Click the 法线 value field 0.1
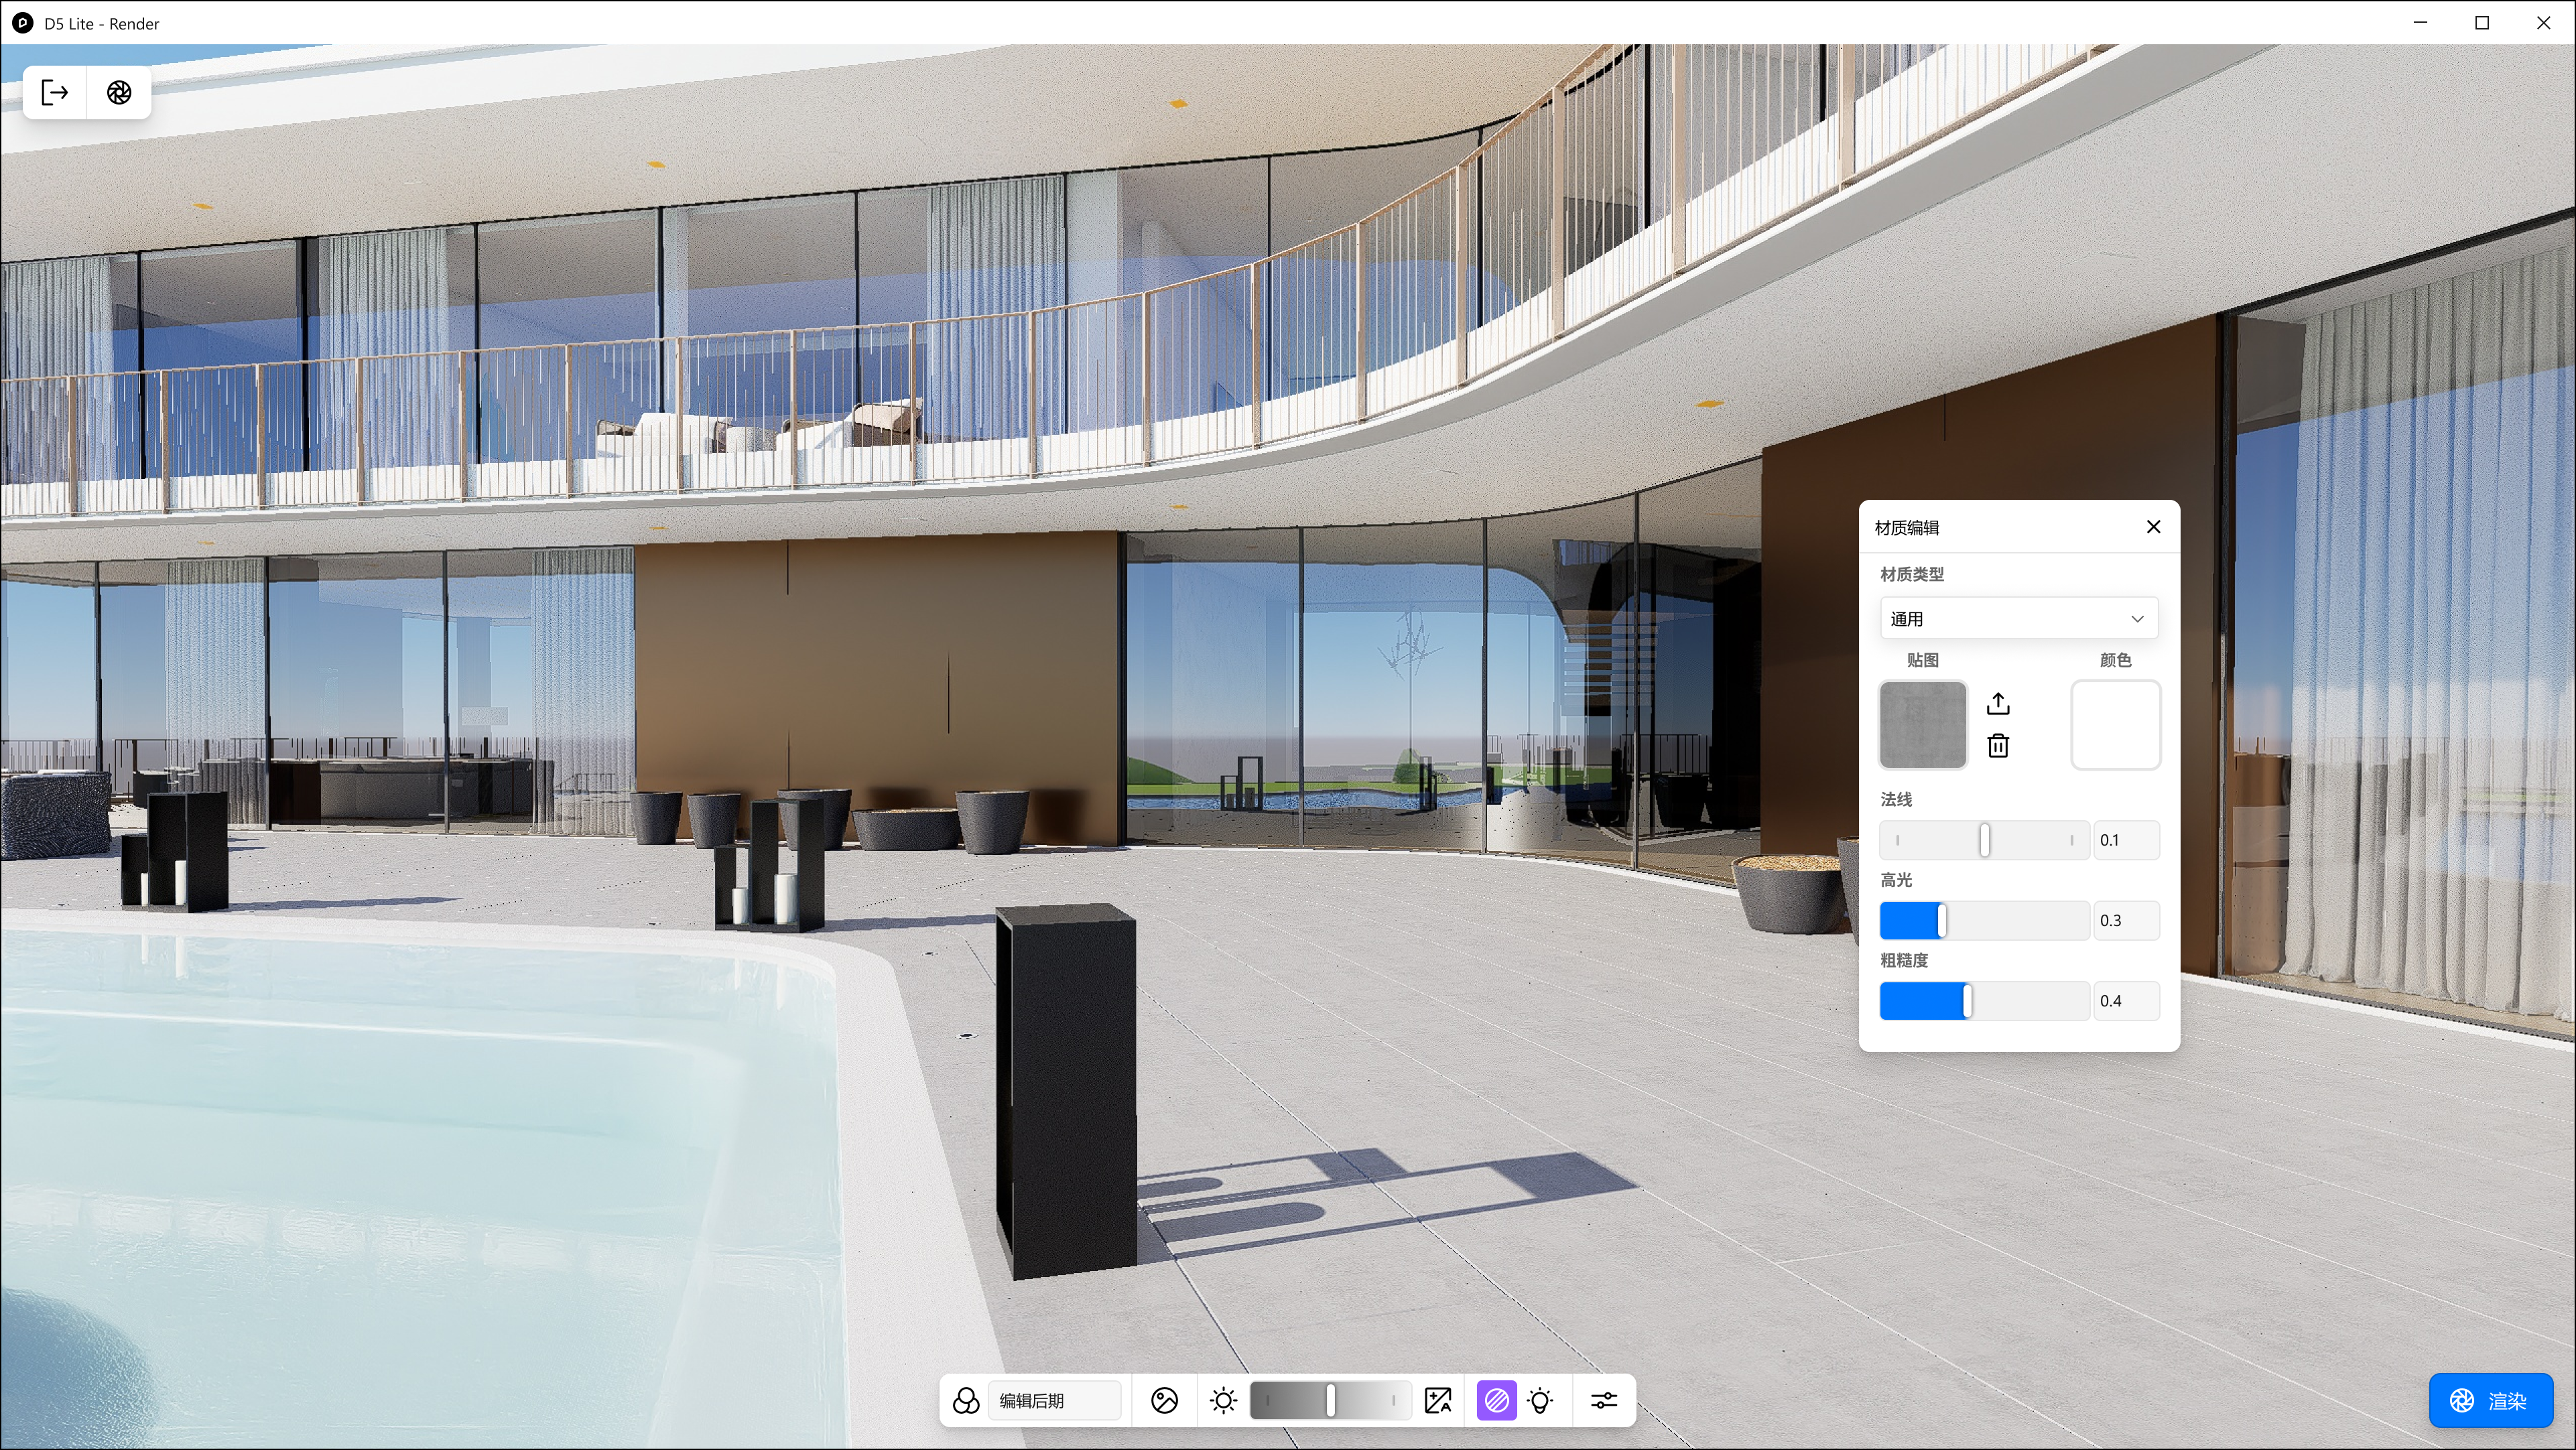 tap(2126, 840)
